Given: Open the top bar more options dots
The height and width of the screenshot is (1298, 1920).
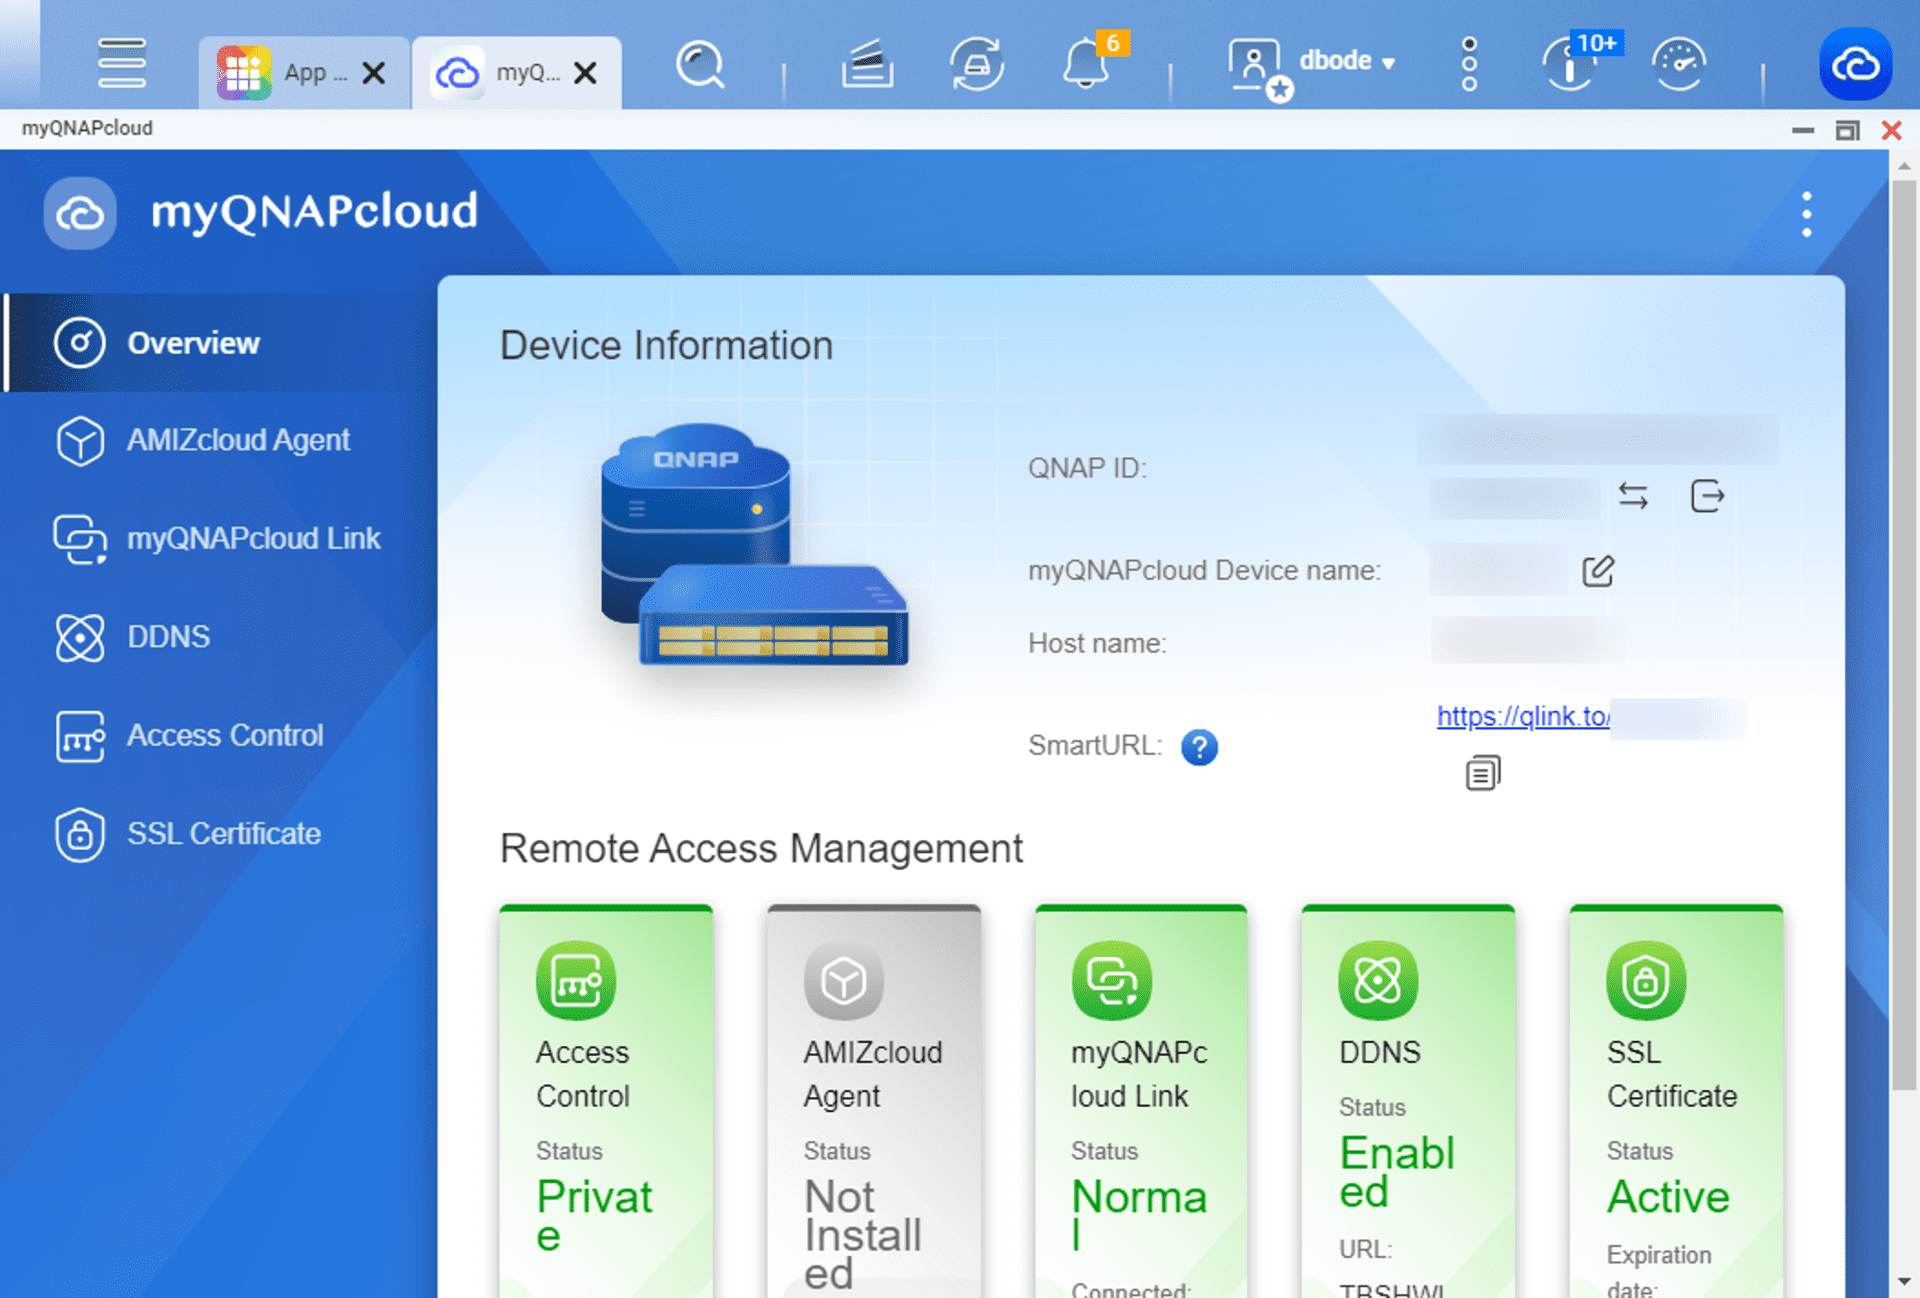Looking at the screenshot, I should coord(1469,65).
